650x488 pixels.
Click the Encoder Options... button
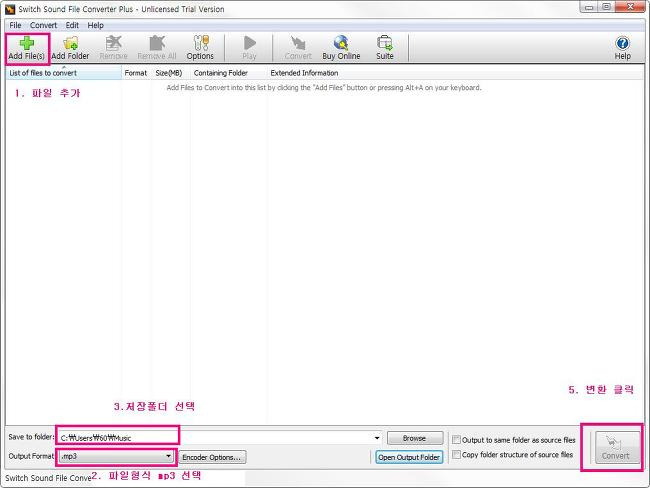(211, 457)
